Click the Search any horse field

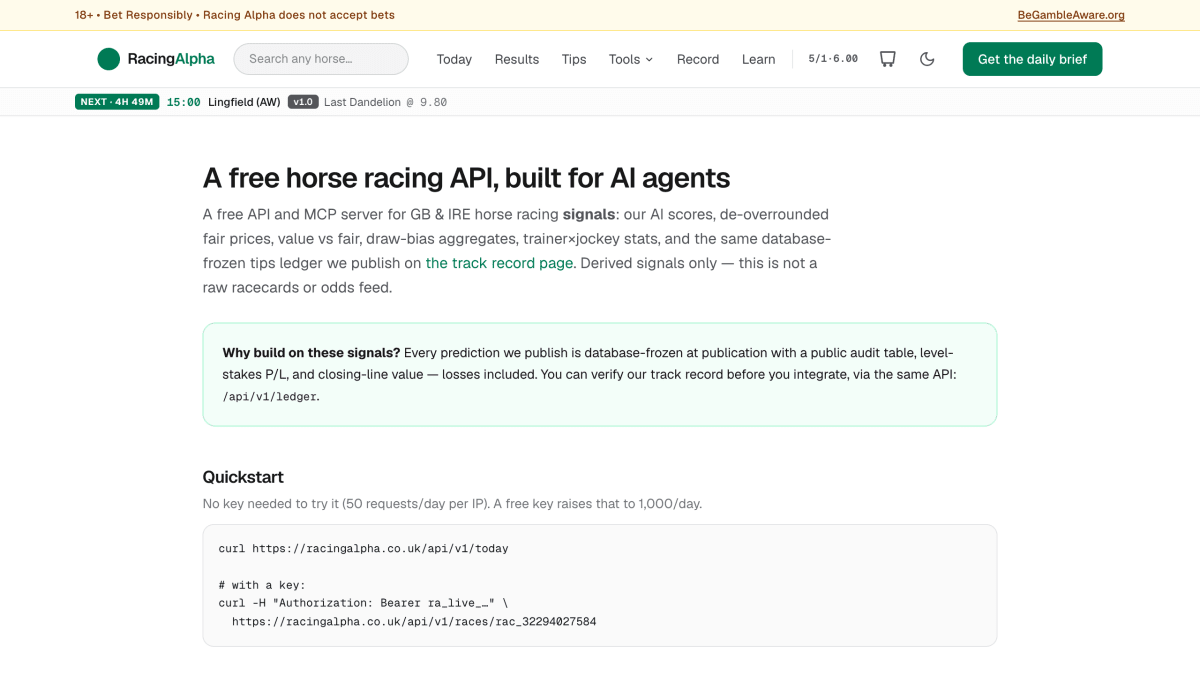coord(321,59)
